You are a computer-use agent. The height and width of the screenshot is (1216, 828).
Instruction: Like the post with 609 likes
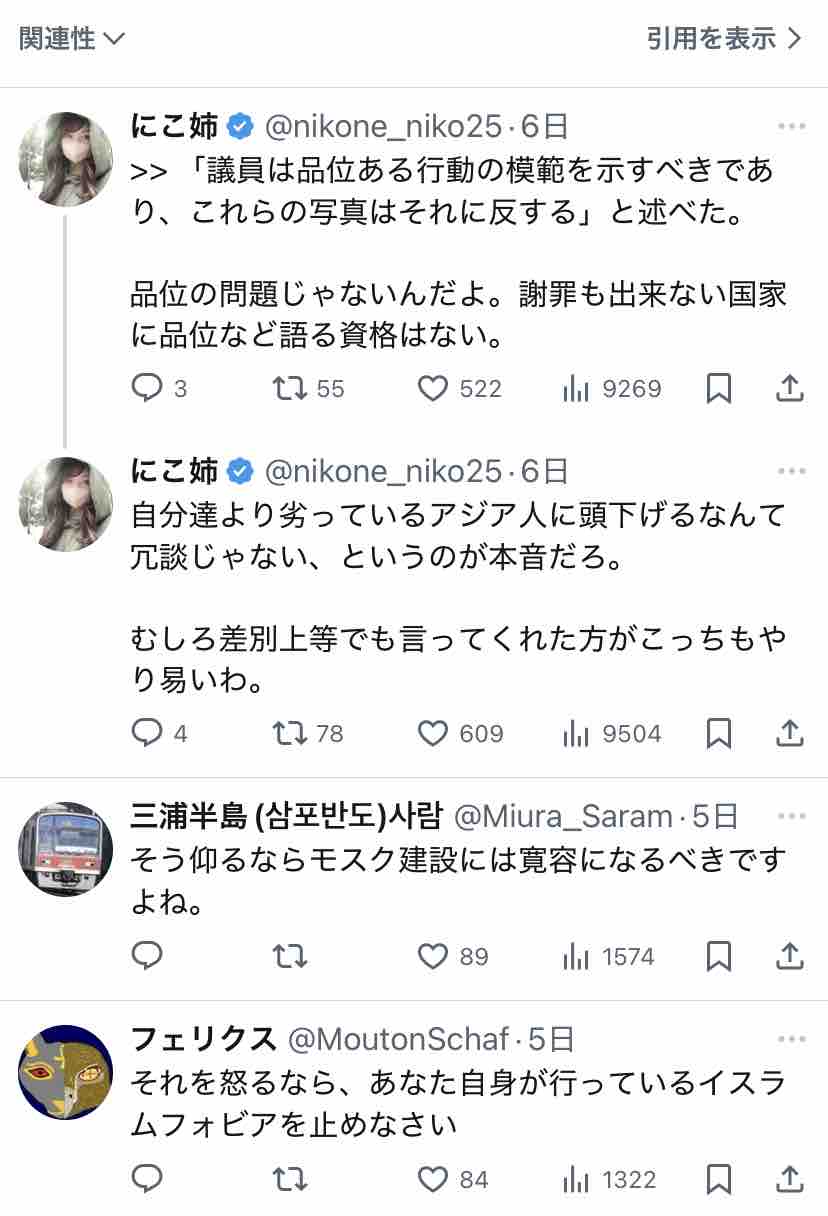pyautogui.click(x=433, y=734)
